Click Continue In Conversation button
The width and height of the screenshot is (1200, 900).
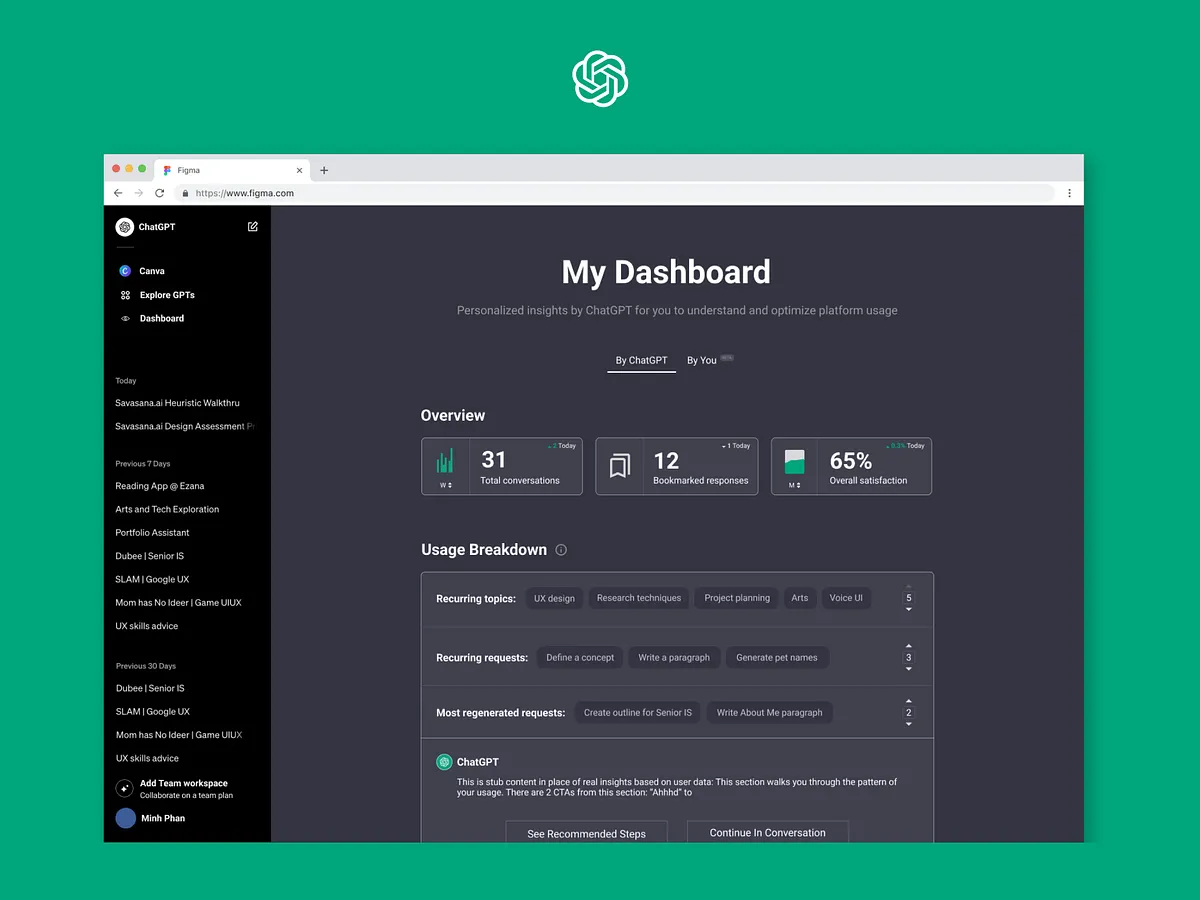coord(767,832)
